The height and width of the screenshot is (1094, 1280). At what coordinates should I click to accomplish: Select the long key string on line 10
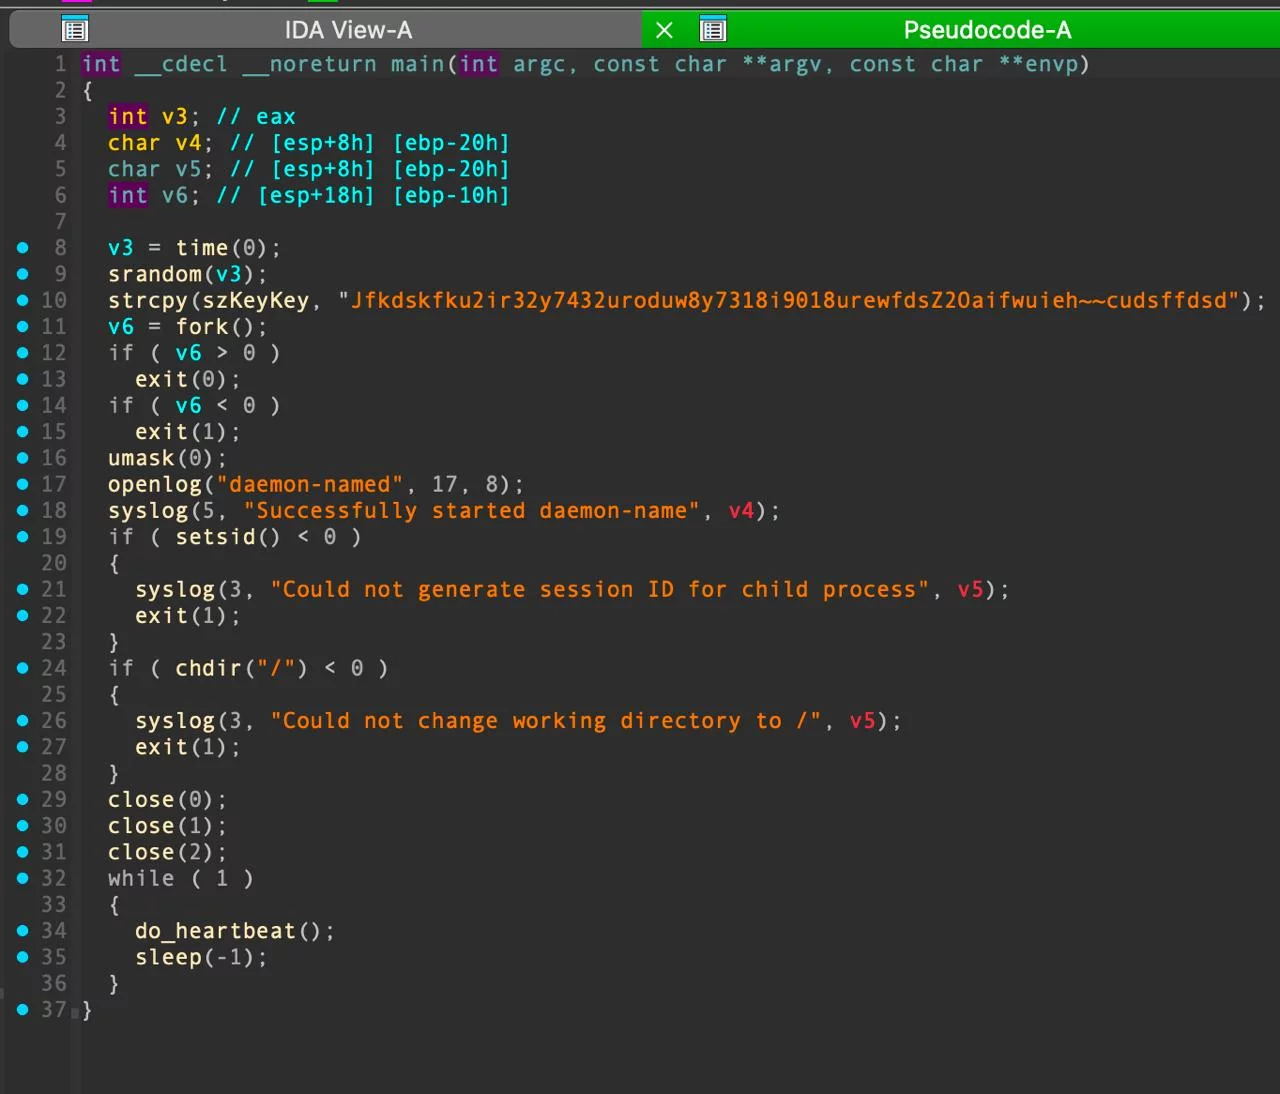pos(790,300)
